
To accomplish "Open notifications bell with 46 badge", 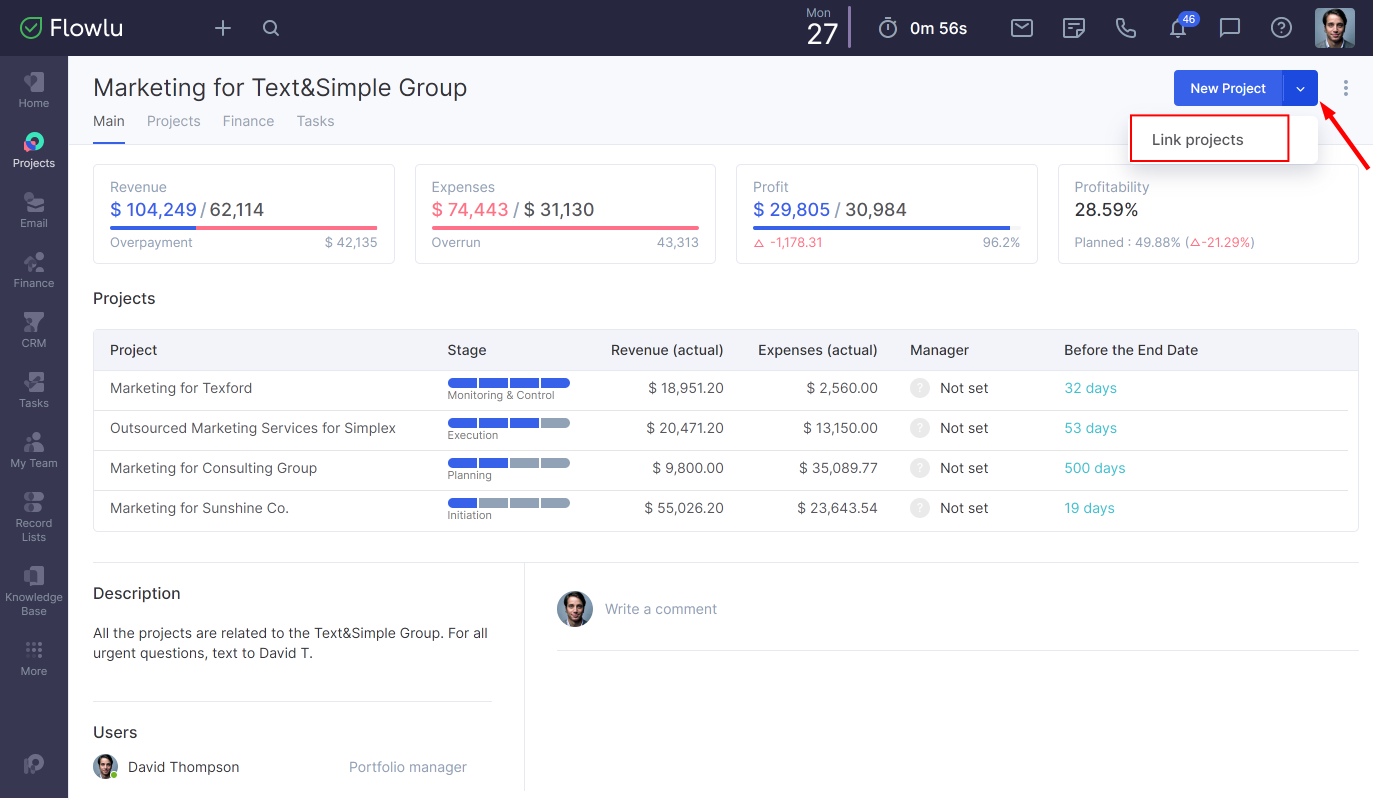I will (x=1180, y=27).
